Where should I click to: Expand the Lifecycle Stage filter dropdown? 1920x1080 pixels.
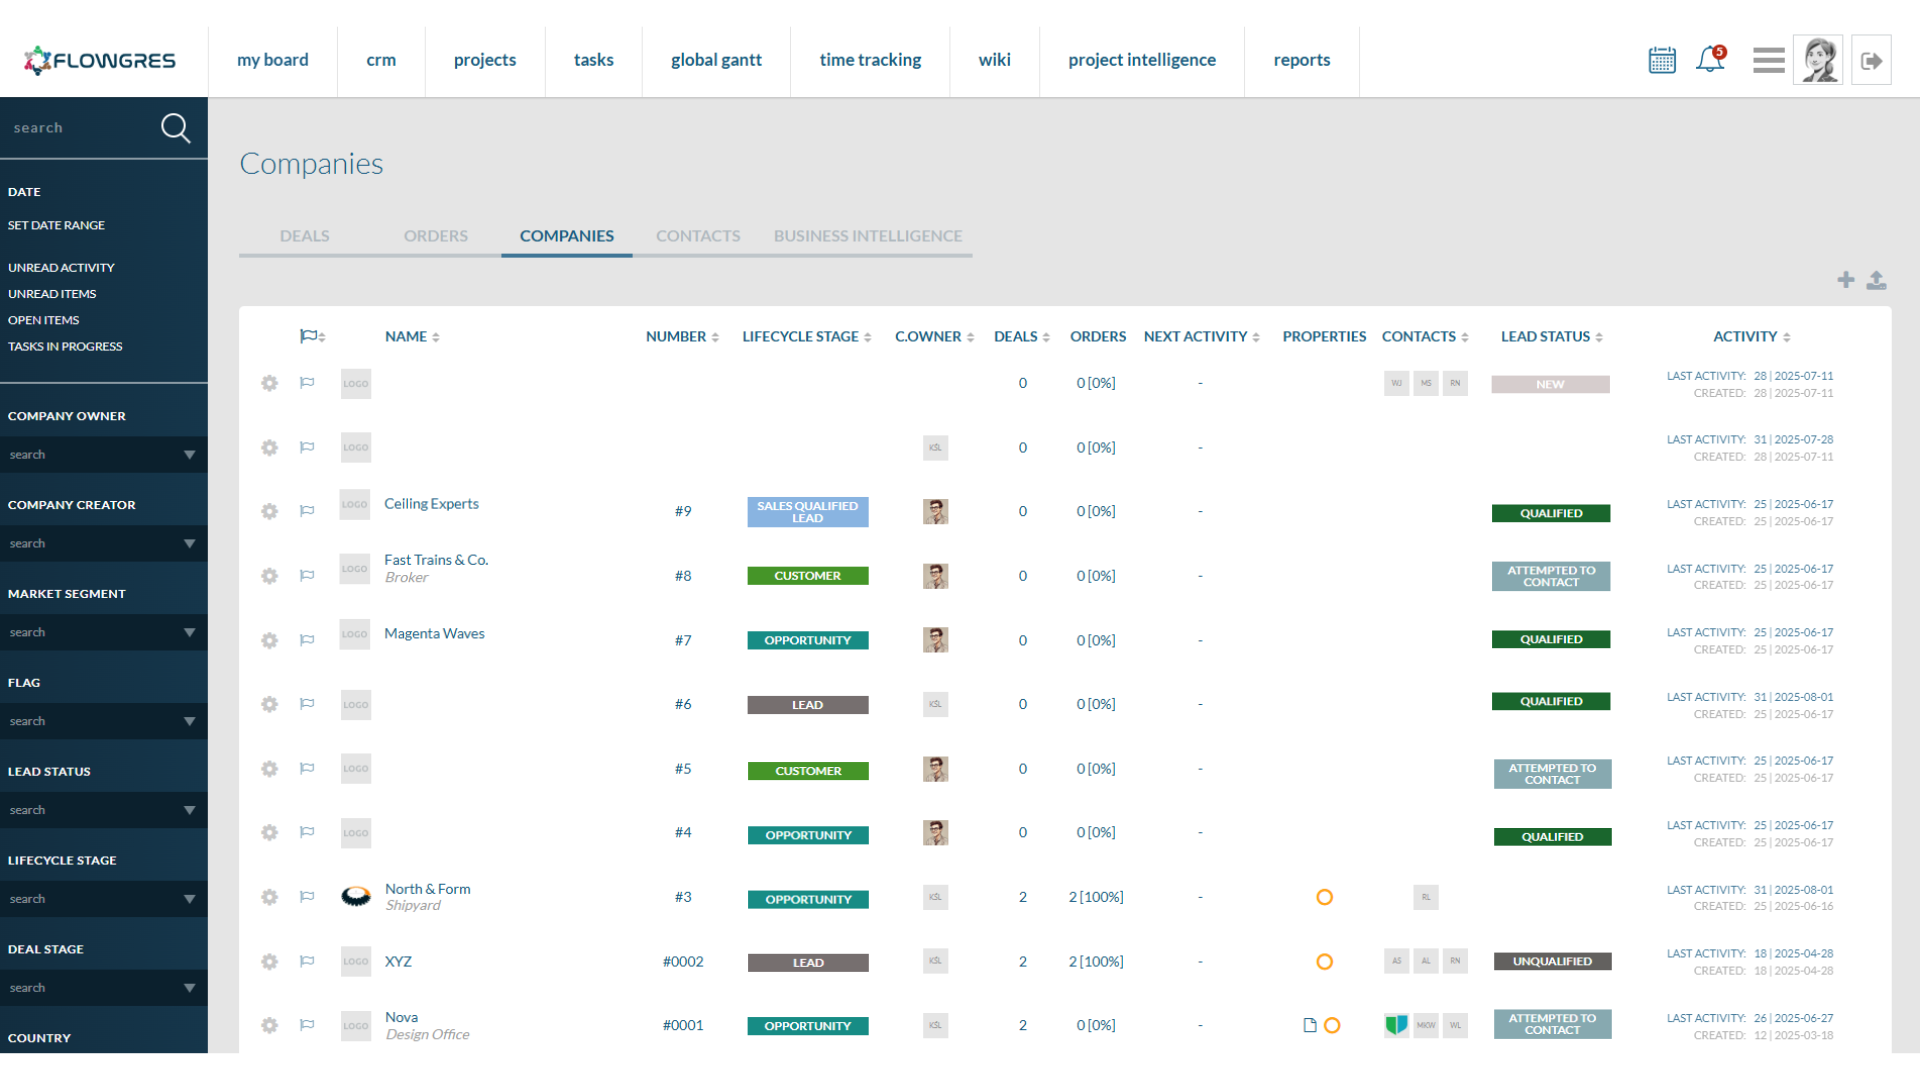click(104, 899)
